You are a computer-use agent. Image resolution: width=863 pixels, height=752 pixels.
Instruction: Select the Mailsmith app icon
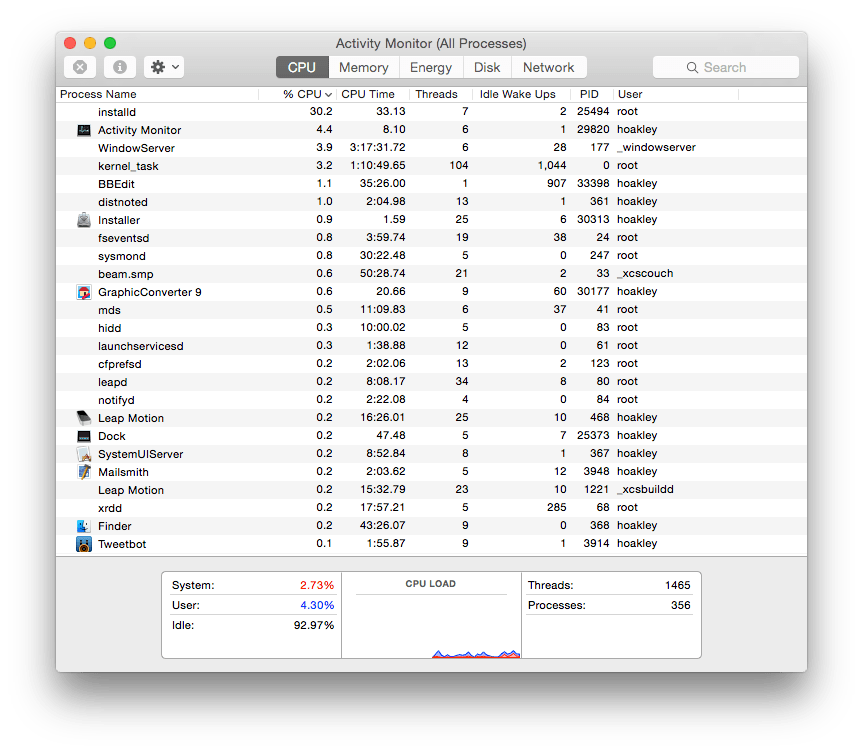click(x=82, y=471)
